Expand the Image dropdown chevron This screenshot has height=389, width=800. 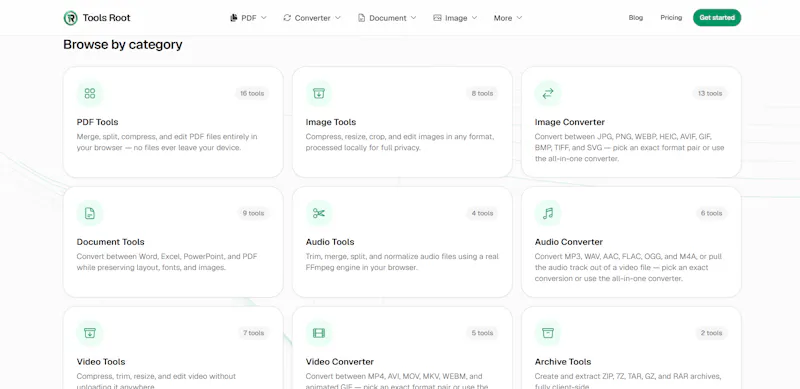pos(474,18)
